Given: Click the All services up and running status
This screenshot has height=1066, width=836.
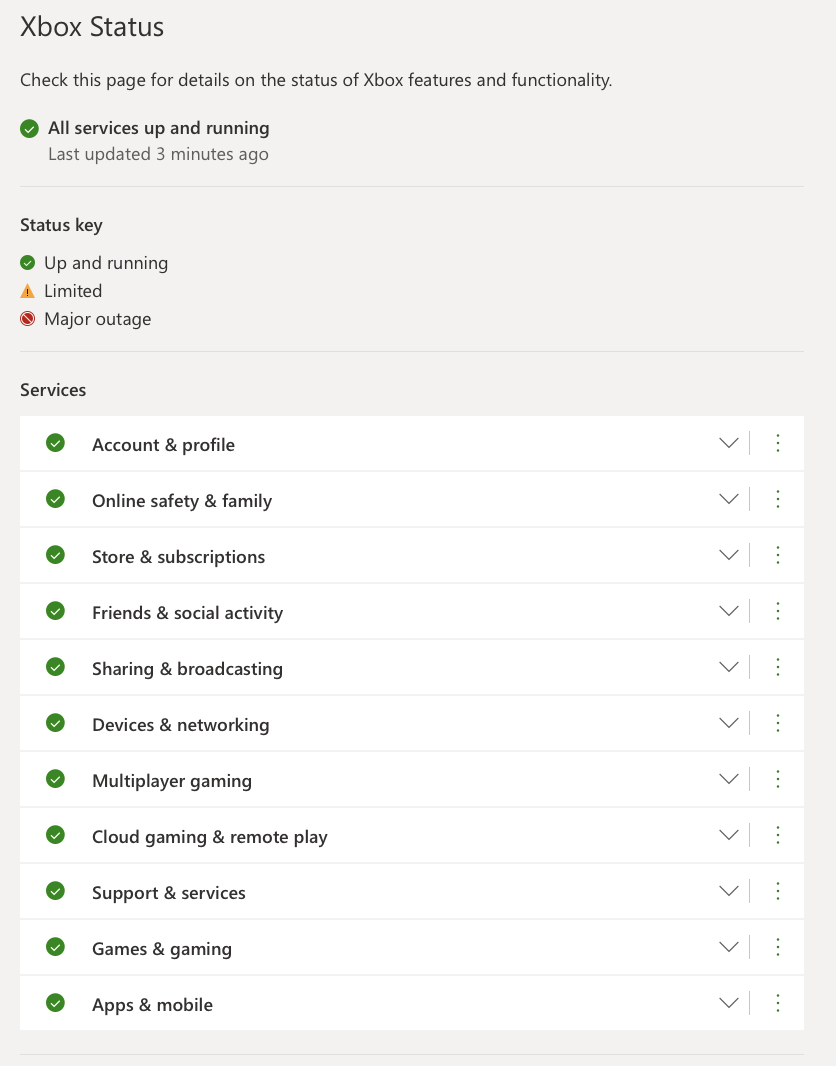Looking at the screenshot, I should [158, 128].
